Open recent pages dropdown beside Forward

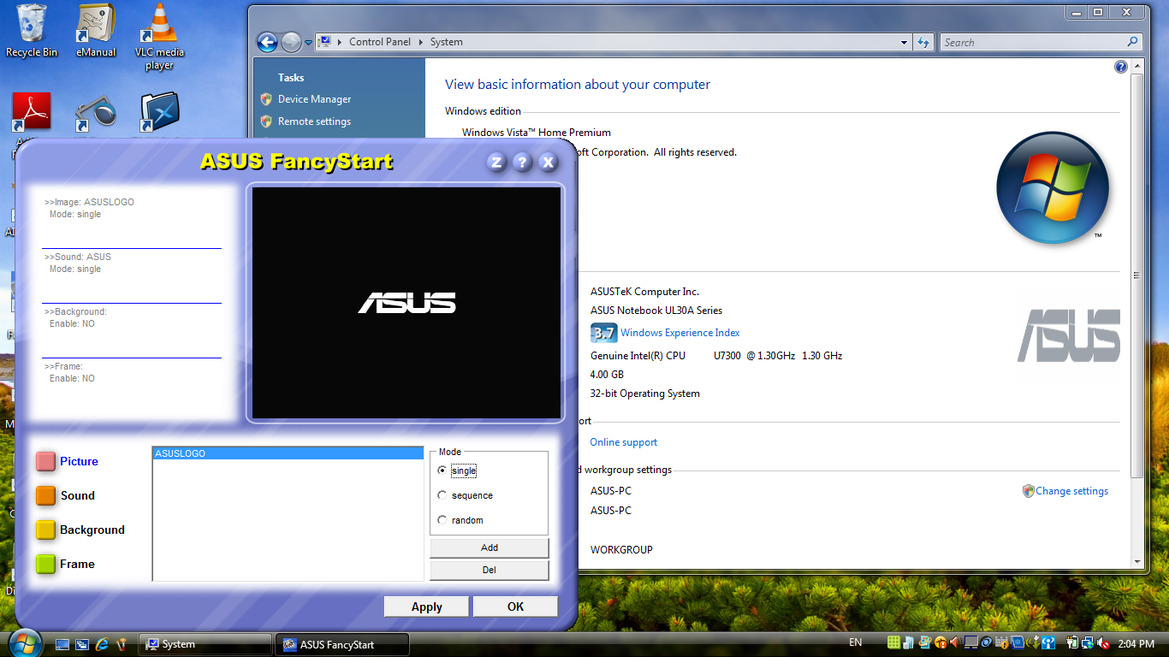pos(308,43)
